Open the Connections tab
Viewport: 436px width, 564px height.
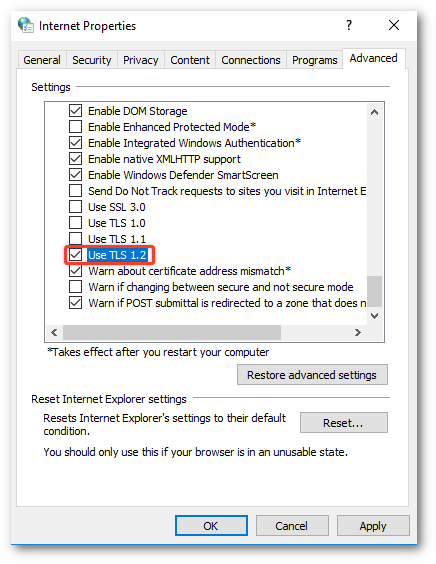251,60
